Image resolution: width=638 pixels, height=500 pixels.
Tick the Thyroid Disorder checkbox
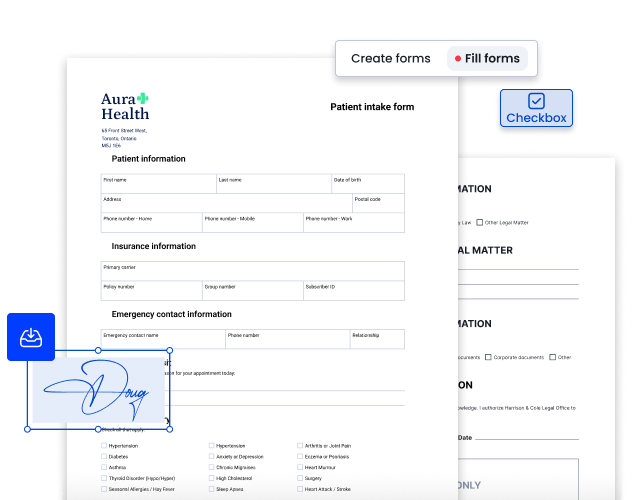[104, 478]
